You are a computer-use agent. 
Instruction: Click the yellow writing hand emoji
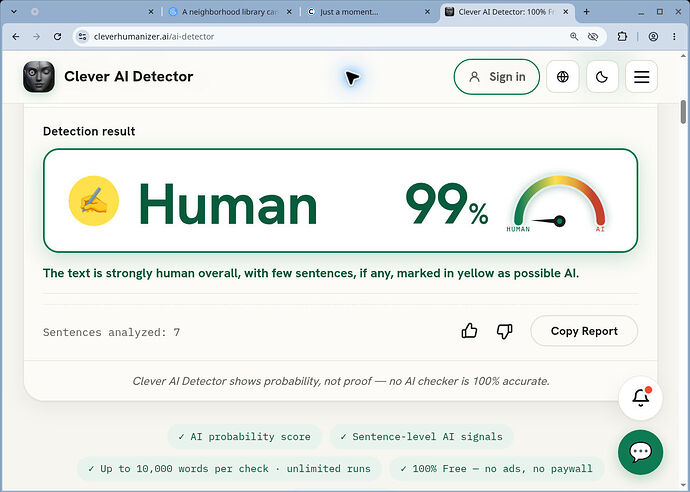[x=94, y=201]
